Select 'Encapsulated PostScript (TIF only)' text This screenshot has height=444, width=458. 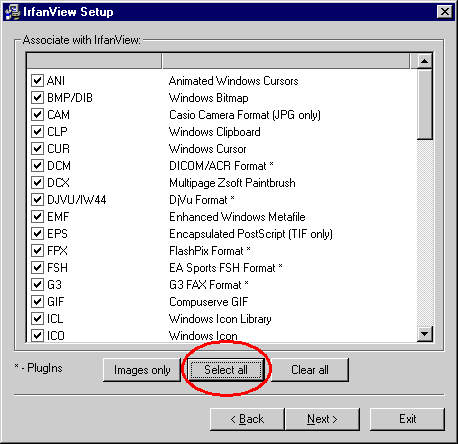click(251, 234)
